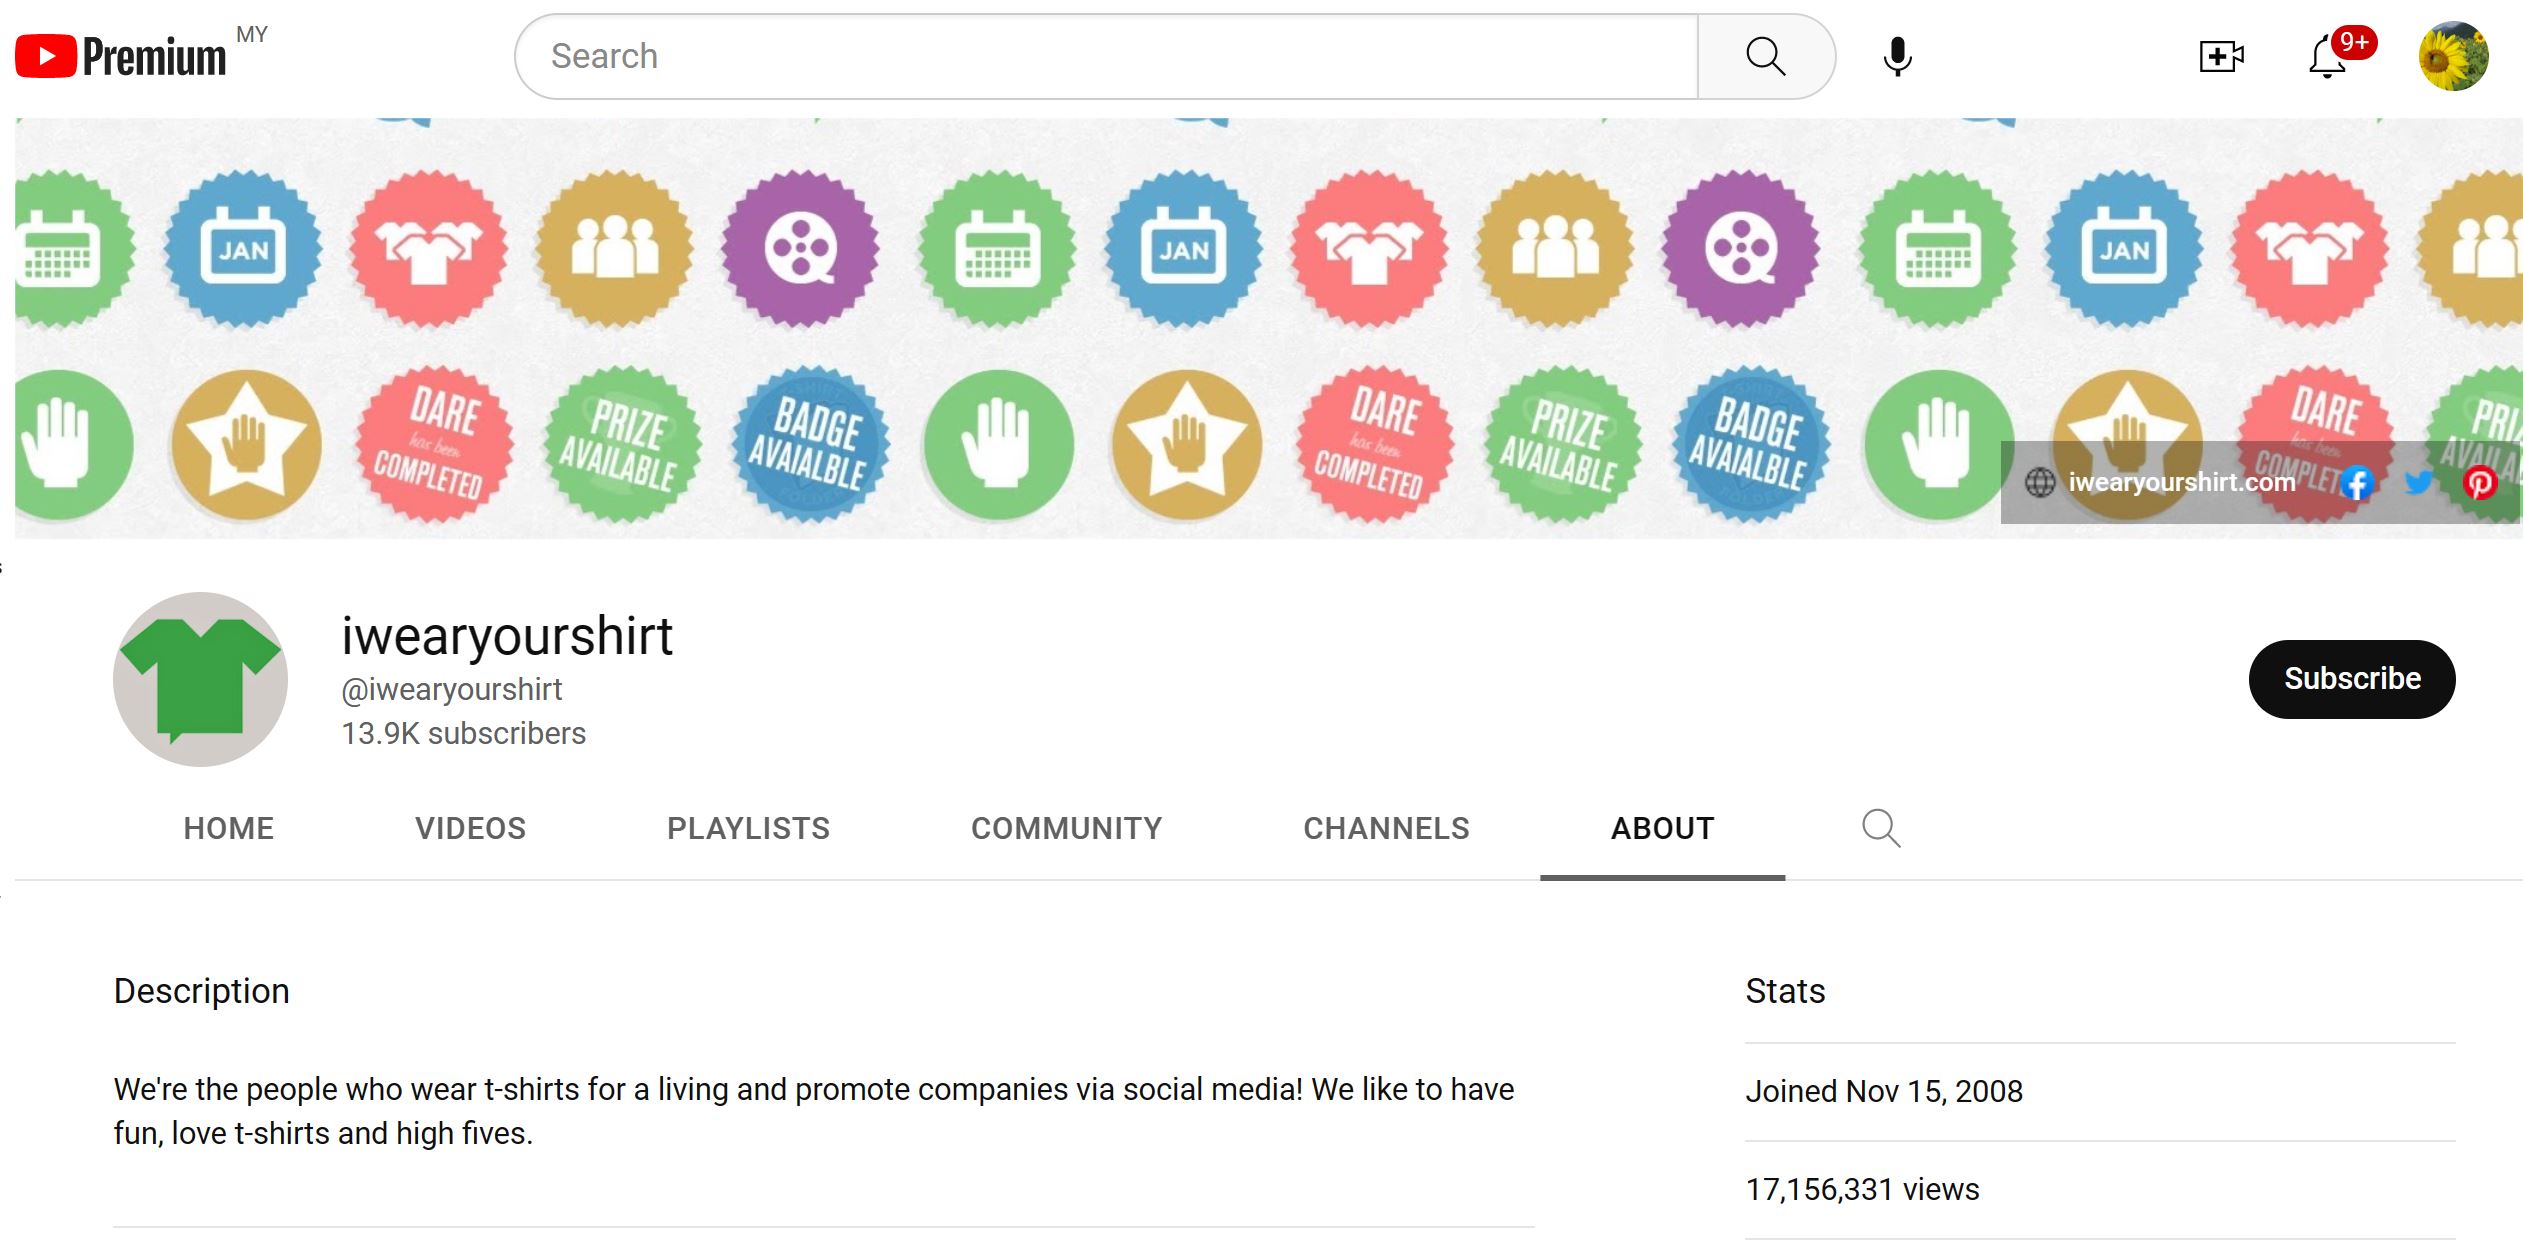Click the channel description paragraph
Screen dimensions: 2523x1242
click(814, 1111)
